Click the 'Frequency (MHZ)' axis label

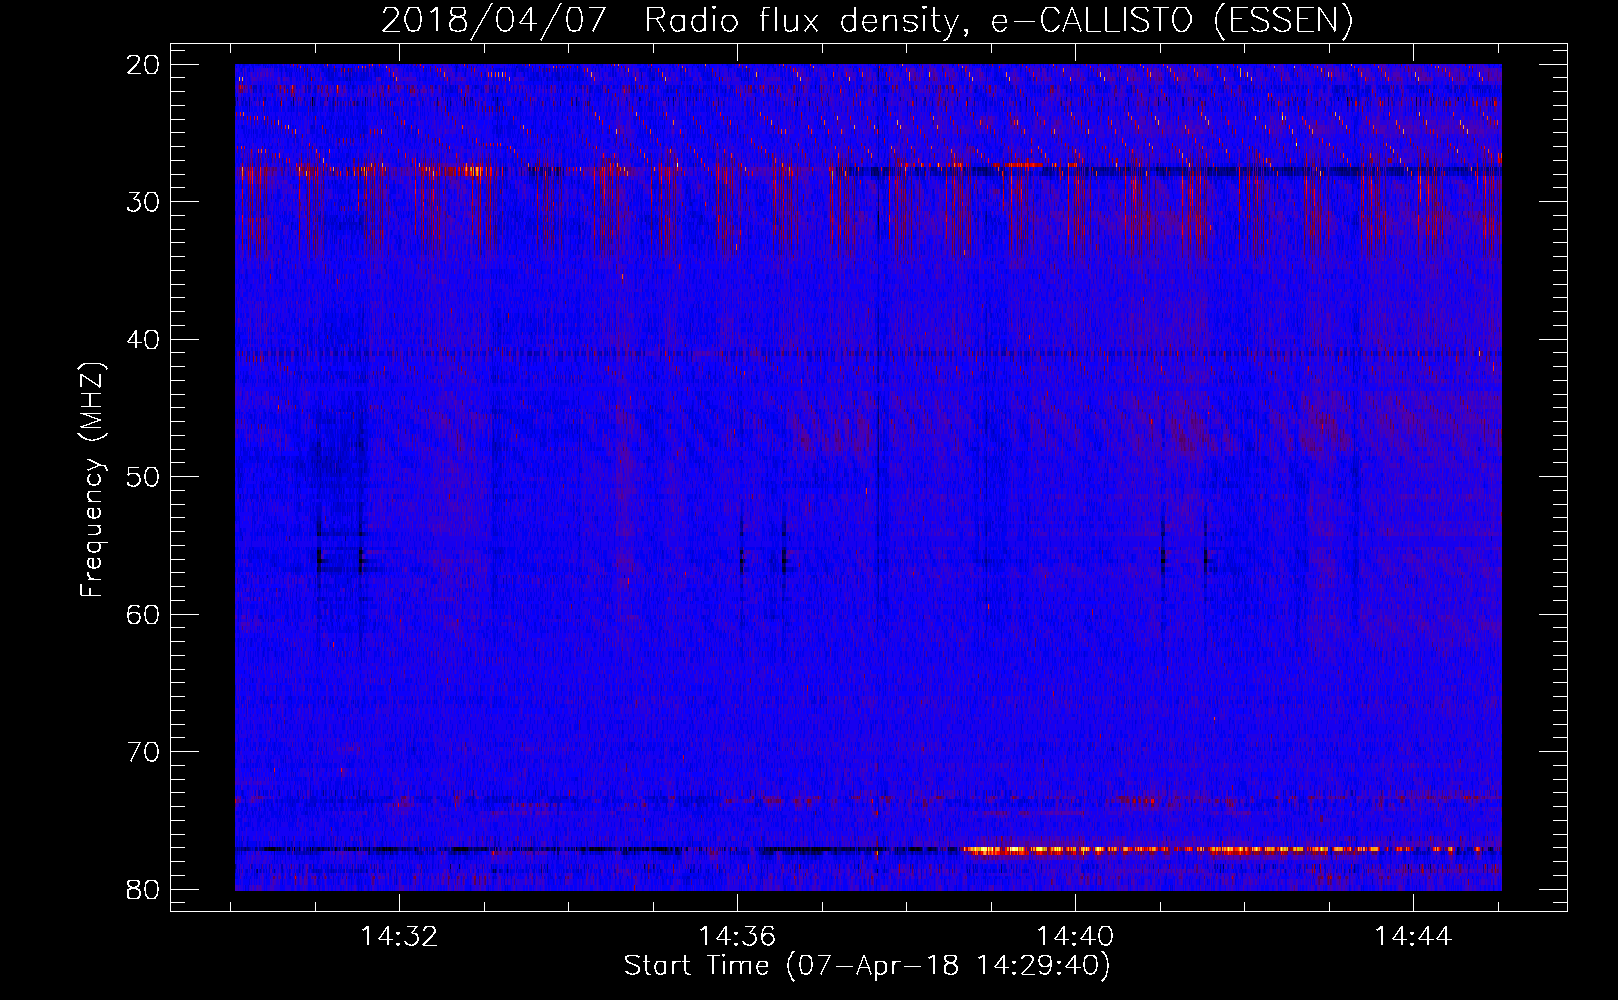92,479
